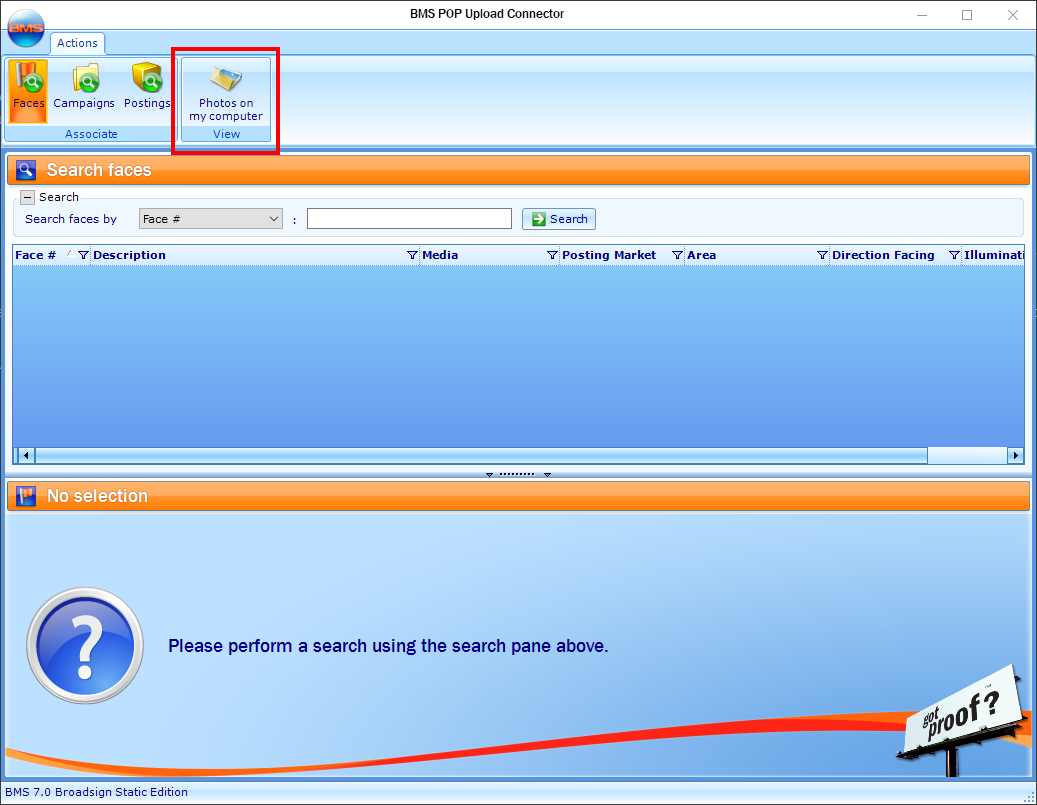Click the splitter collapse arrow on right
This screenshot has height=805, width=1037.
(x=548, y=474)
